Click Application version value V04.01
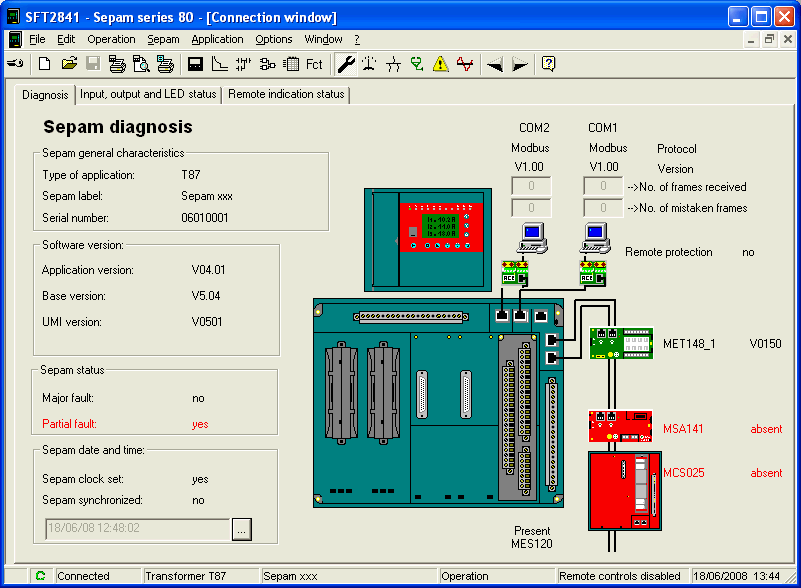This screenshot has width=801, height=588. point(208,270)
